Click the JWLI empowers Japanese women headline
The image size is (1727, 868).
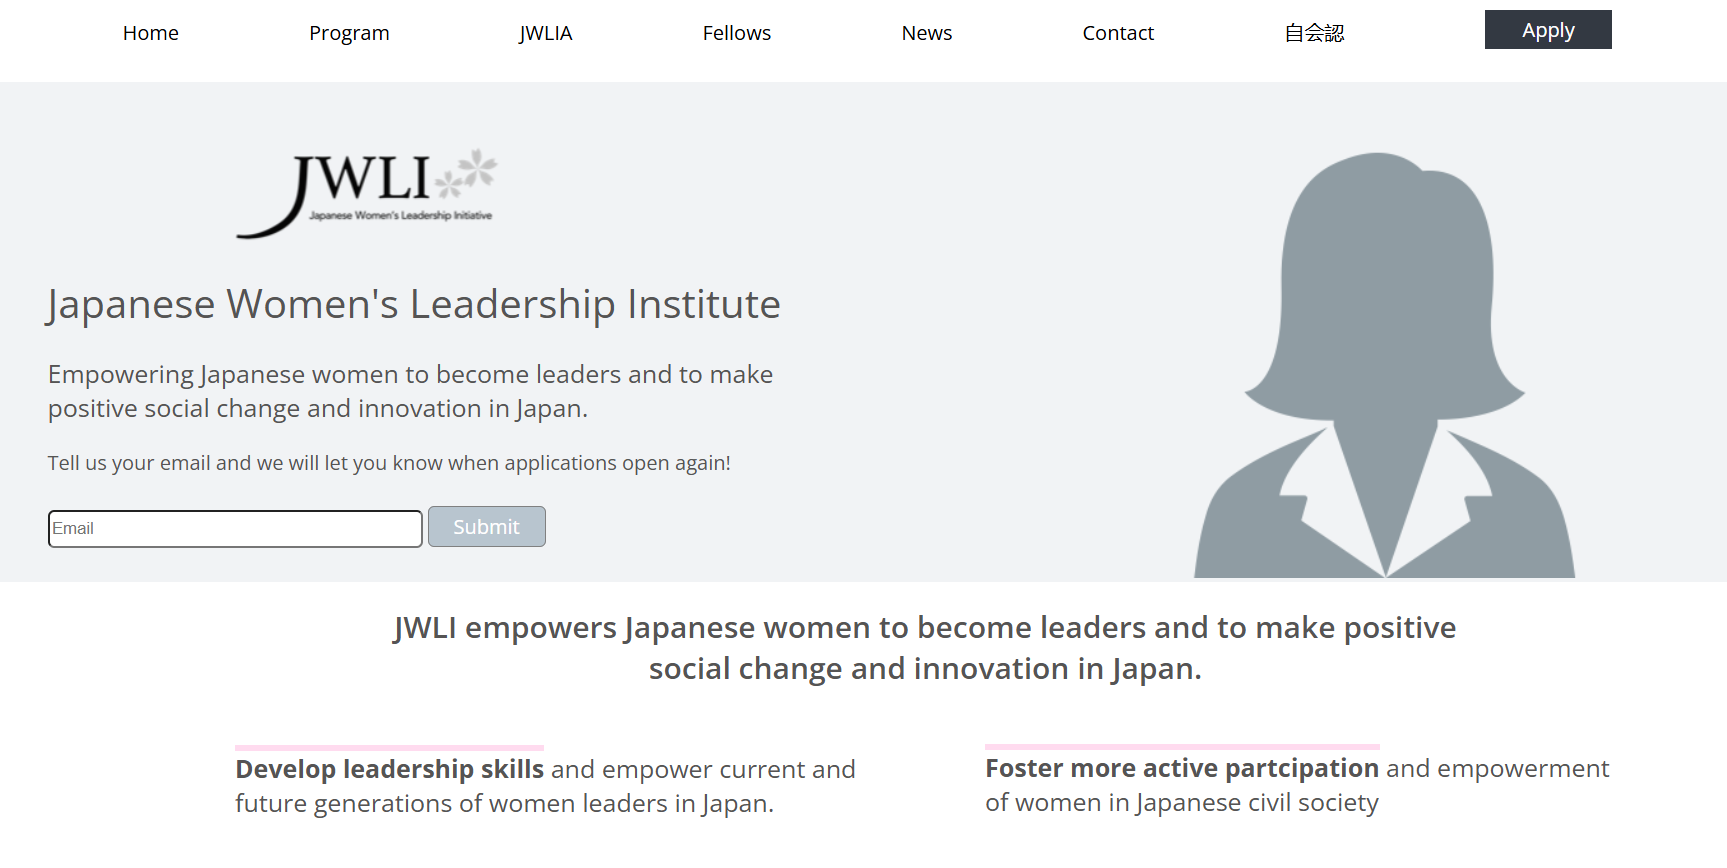[x=924, y=648]
